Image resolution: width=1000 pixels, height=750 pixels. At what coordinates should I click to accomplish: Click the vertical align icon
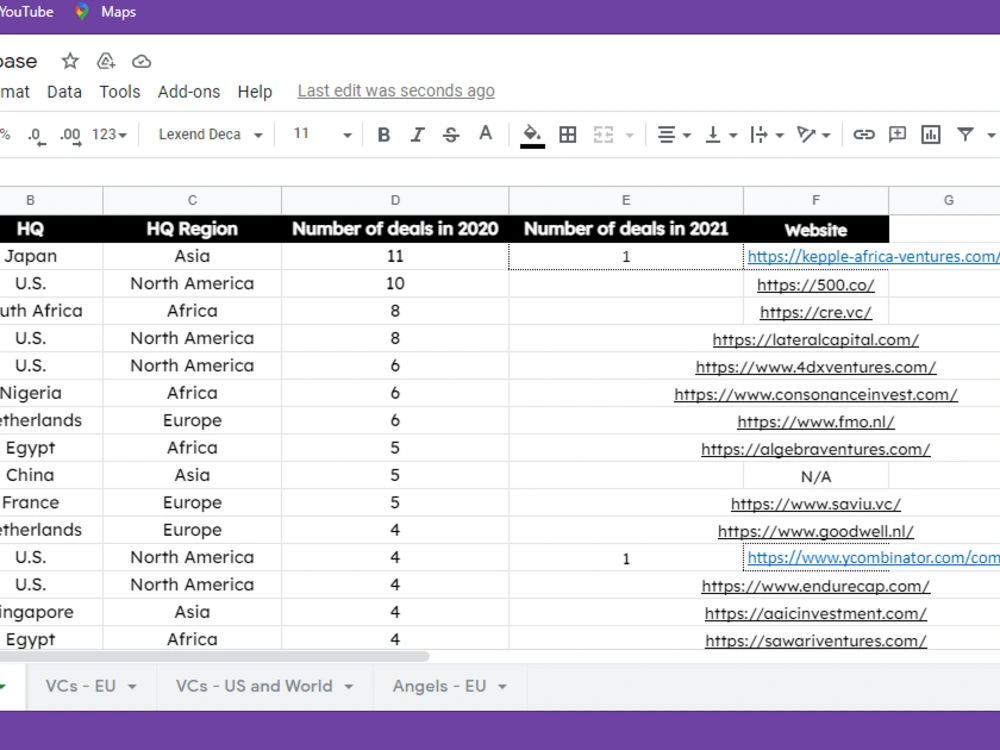tap(713, 135)
